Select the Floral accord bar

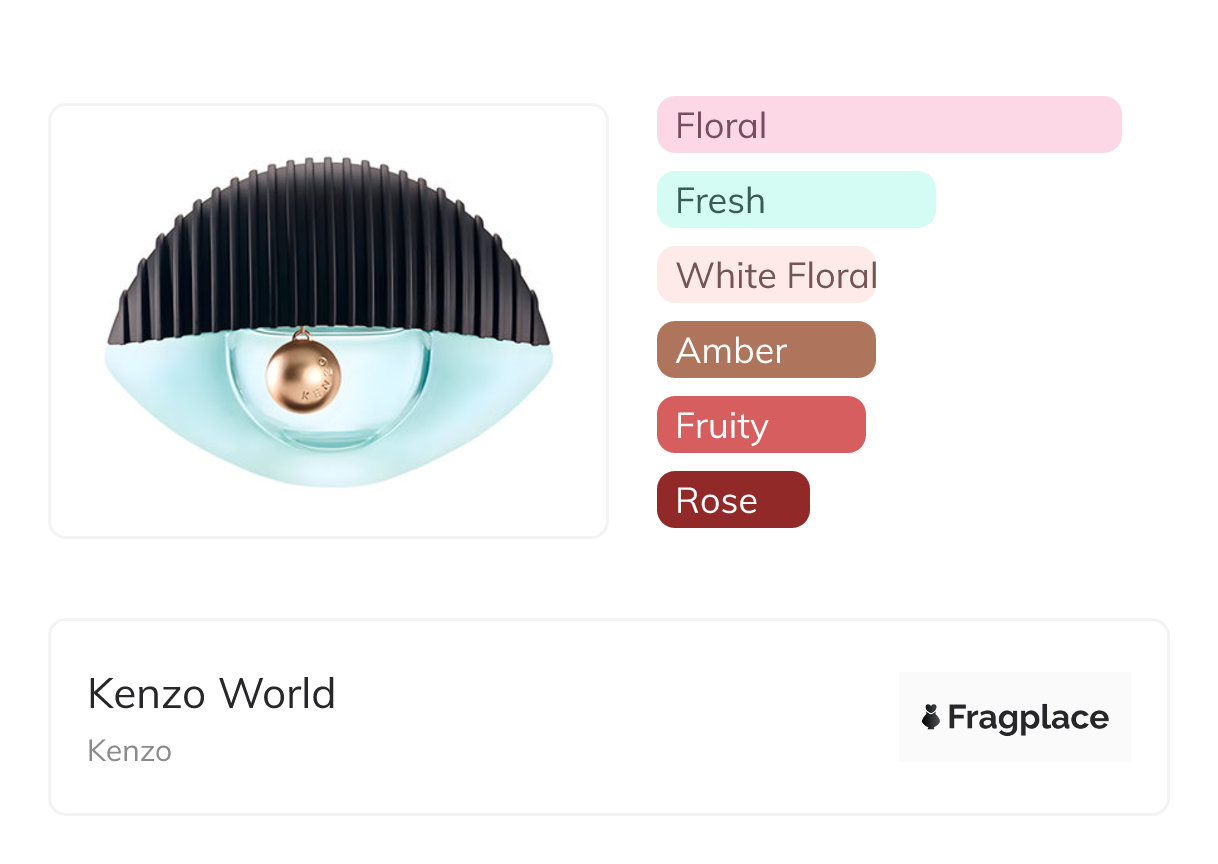click(889, 125)
